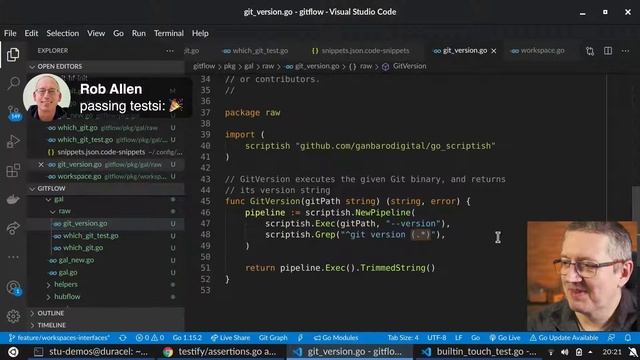Expand the helpers folder
This screenshot has height=360, width=640.
pos(48,284)
